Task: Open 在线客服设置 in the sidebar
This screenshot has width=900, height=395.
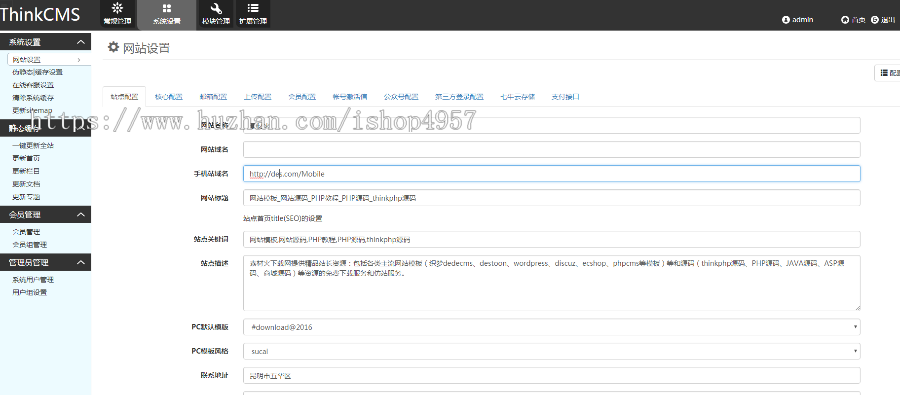Action: [33, 85]
